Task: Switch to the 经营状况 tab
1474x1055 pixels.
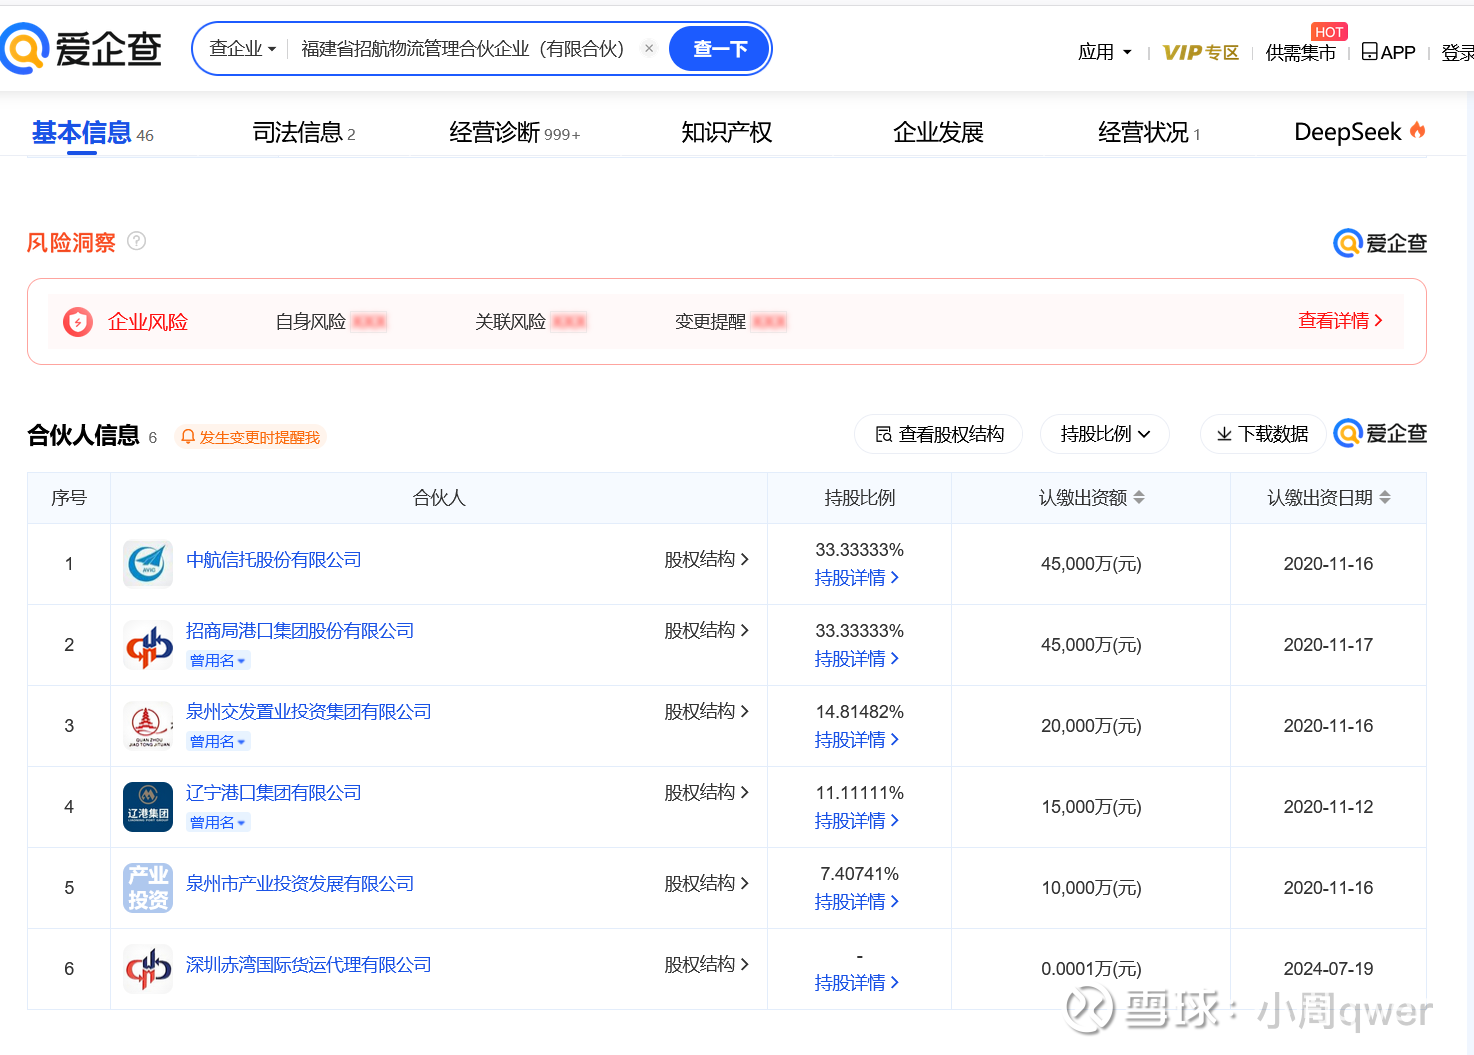Action: tap(1149, 133)
